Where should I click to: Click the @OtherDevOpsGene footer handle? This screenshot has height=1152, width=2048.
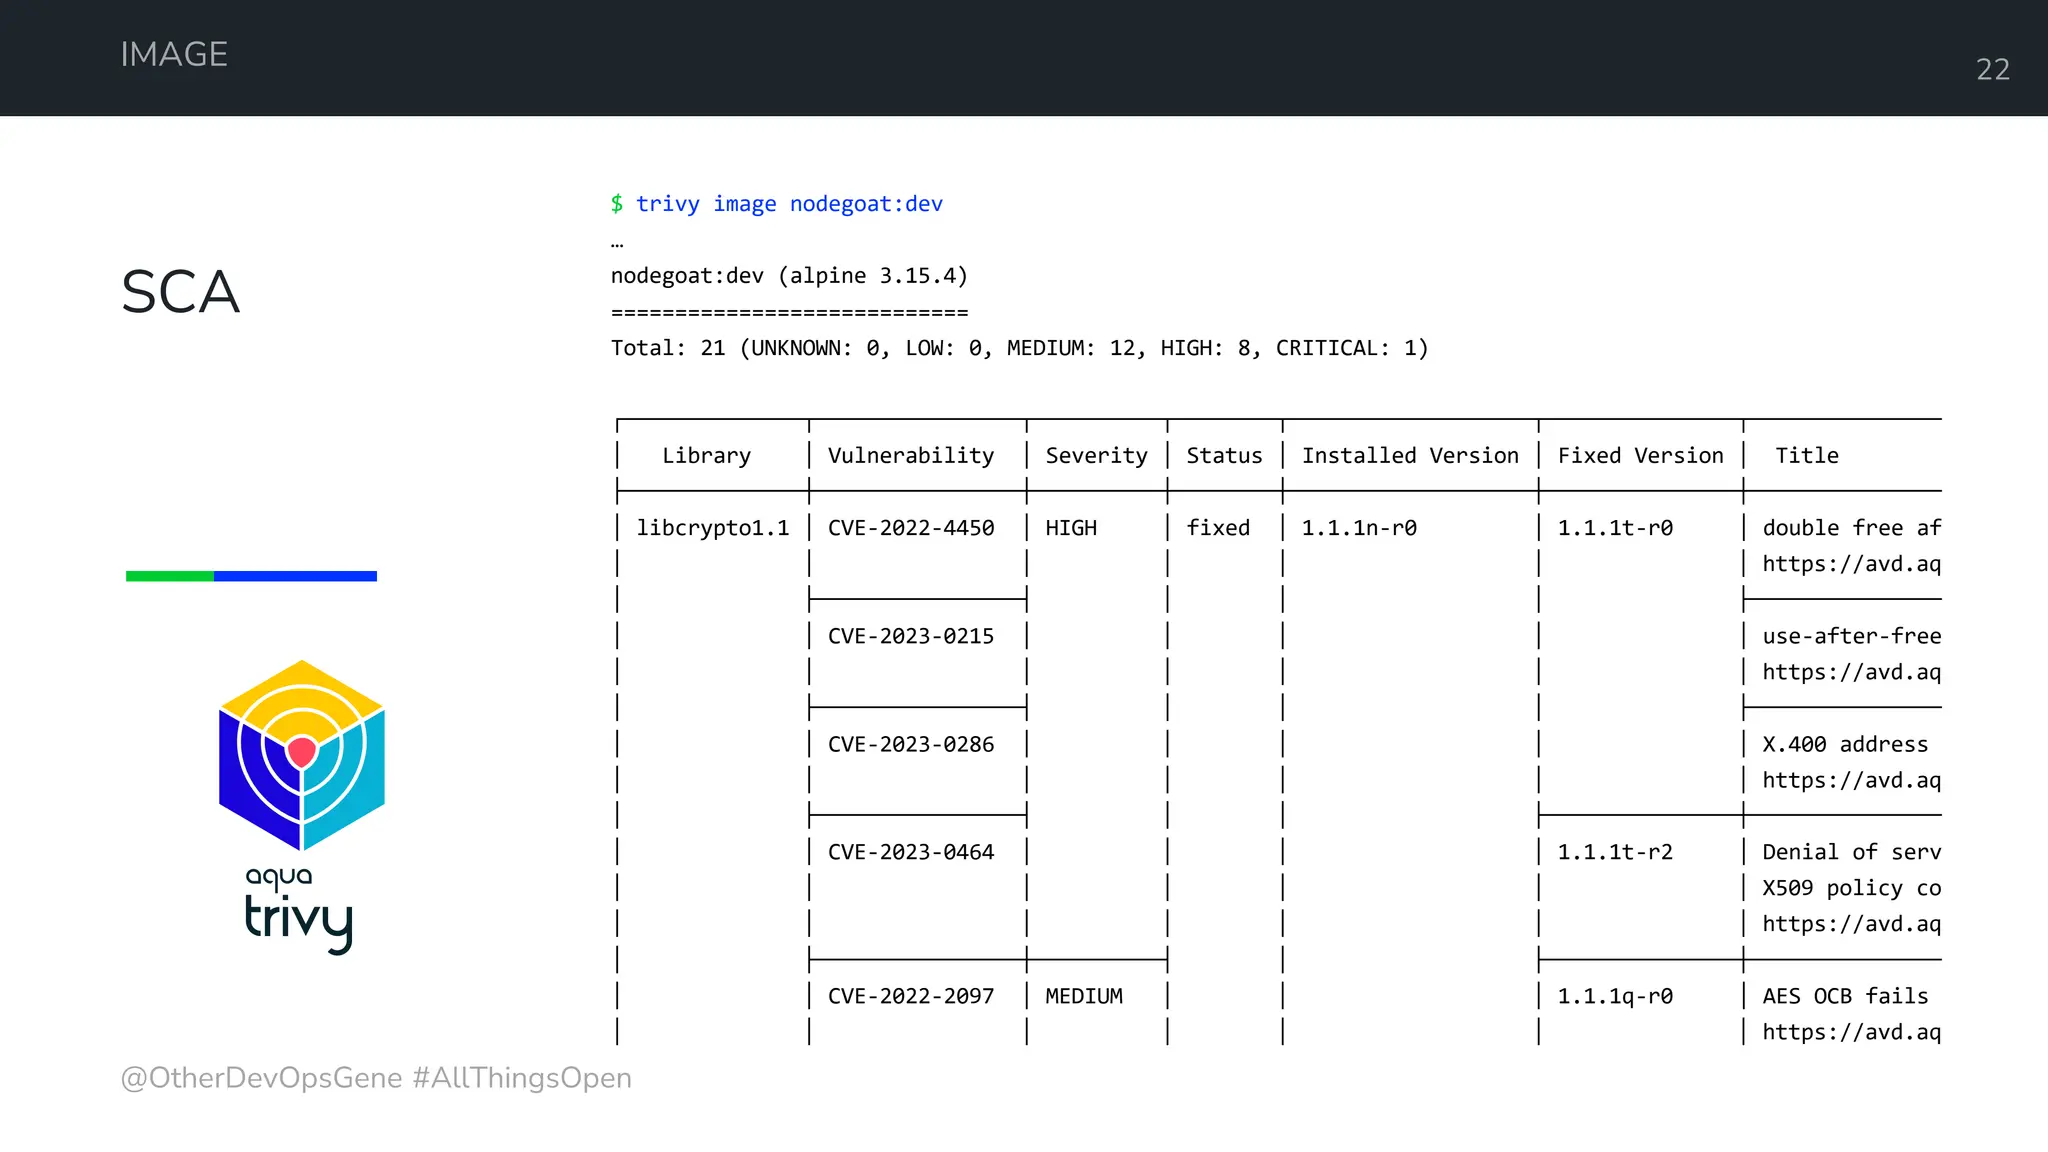pos(261,1078)
